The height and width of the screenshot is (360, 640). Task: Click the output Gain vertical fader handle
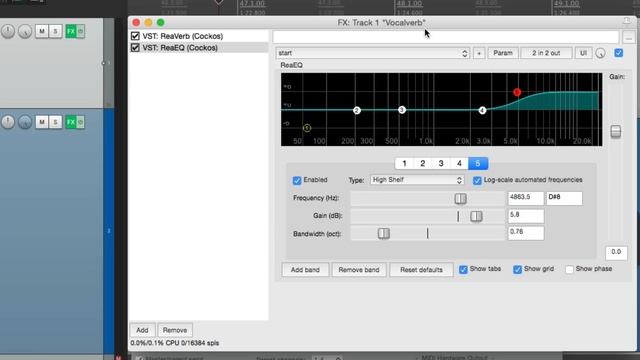click(x=616, y=131)
